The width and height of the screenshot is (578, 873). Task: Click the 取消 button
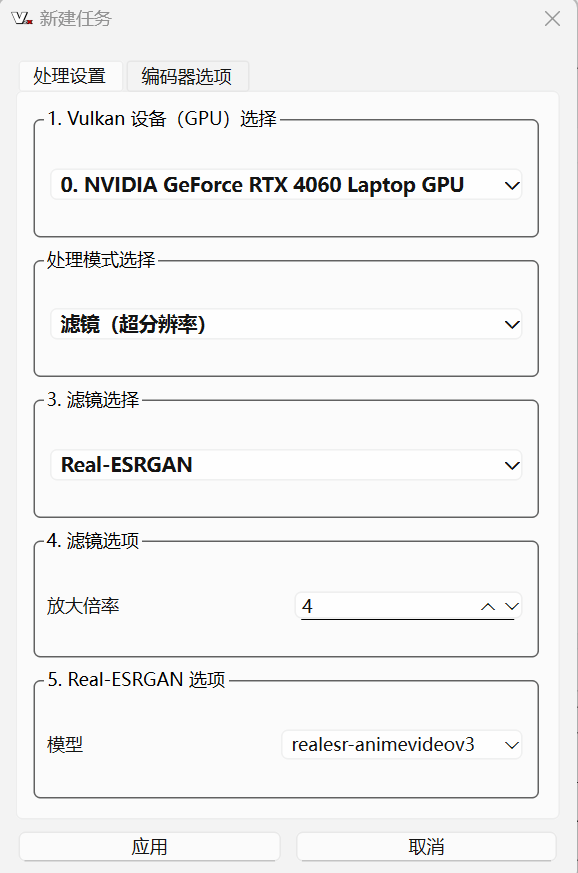click(427, 847)
